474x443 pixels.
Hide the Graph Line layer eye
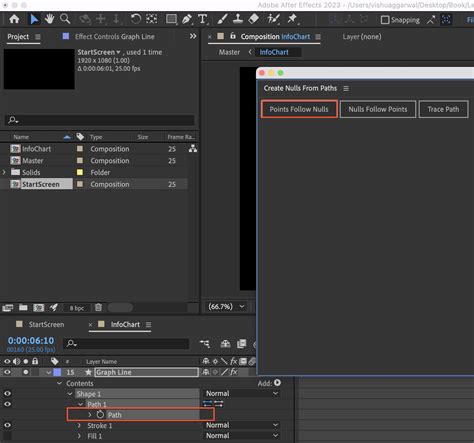[7, 372]
